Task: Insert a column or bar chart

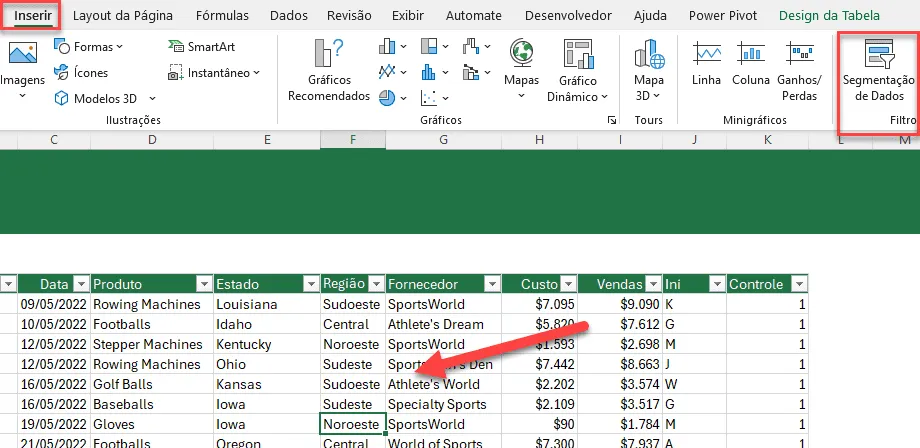Action: click(393, 46)
